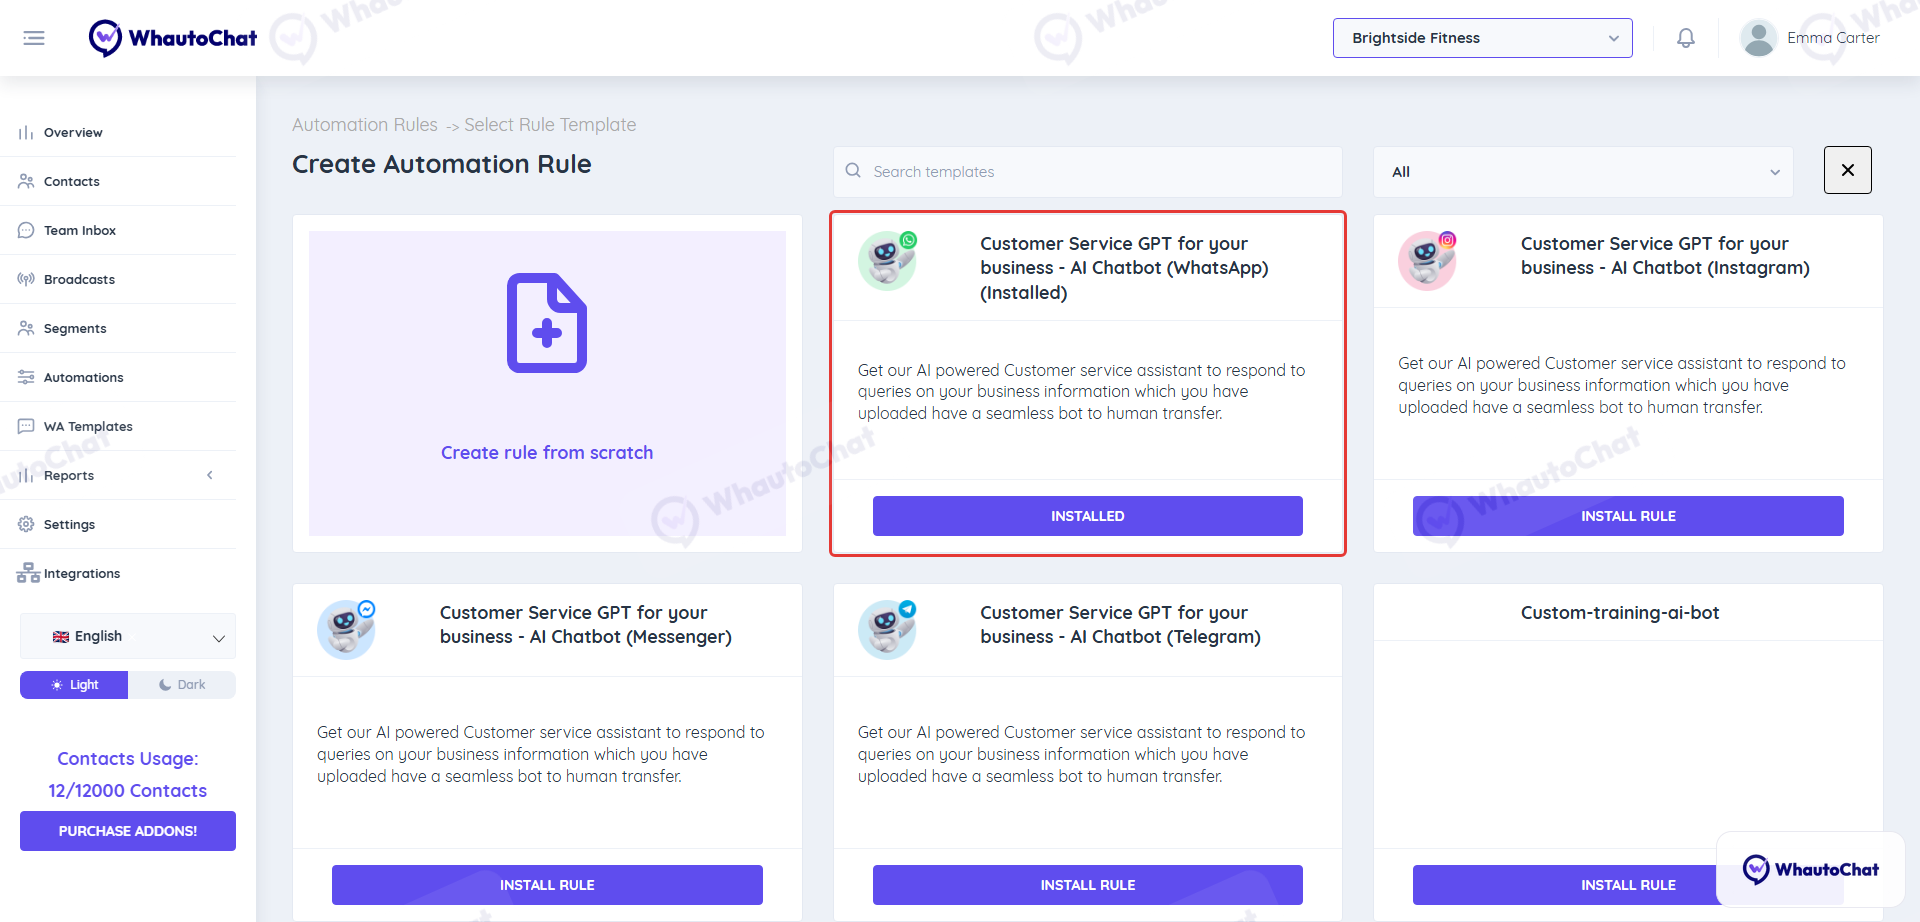Click the Automations sliders icon

click(x=26, y=377)
